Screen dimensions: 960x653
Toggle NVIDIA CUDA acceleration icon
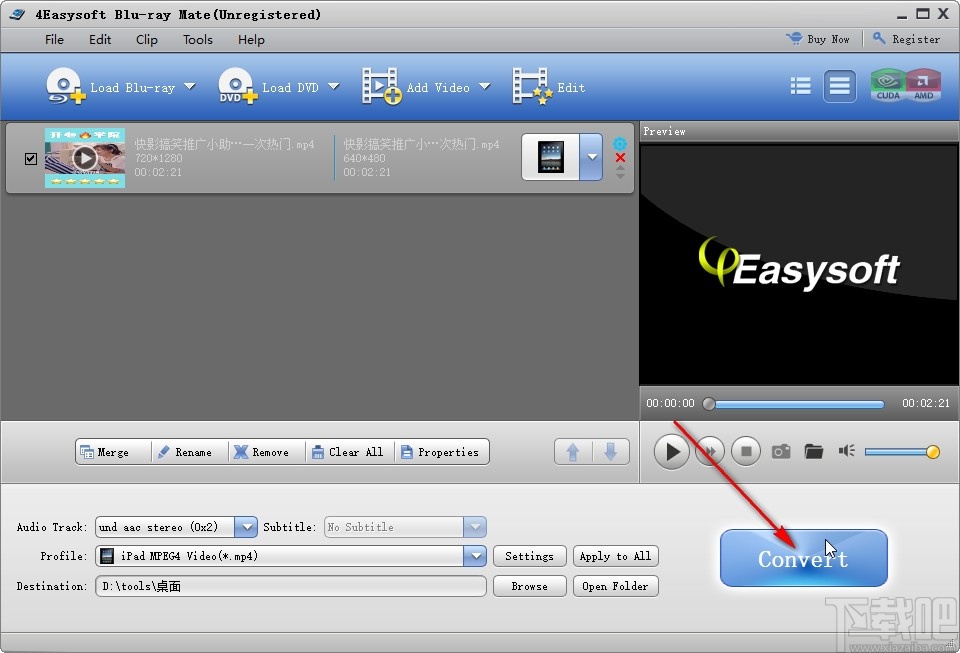tap(888, 86)
